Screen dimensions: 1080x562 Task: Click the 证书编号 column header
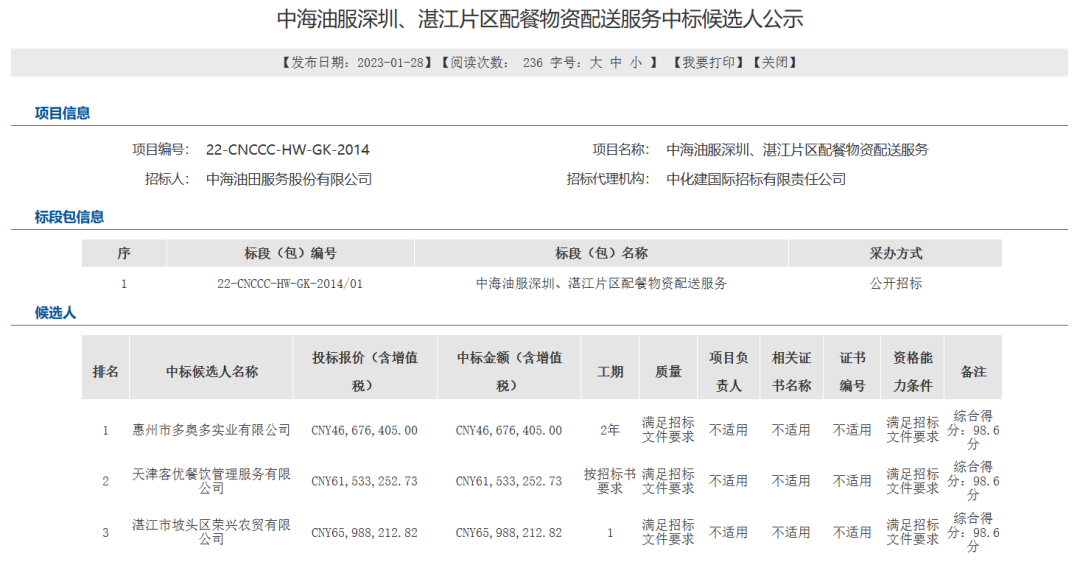click(852, 368)
